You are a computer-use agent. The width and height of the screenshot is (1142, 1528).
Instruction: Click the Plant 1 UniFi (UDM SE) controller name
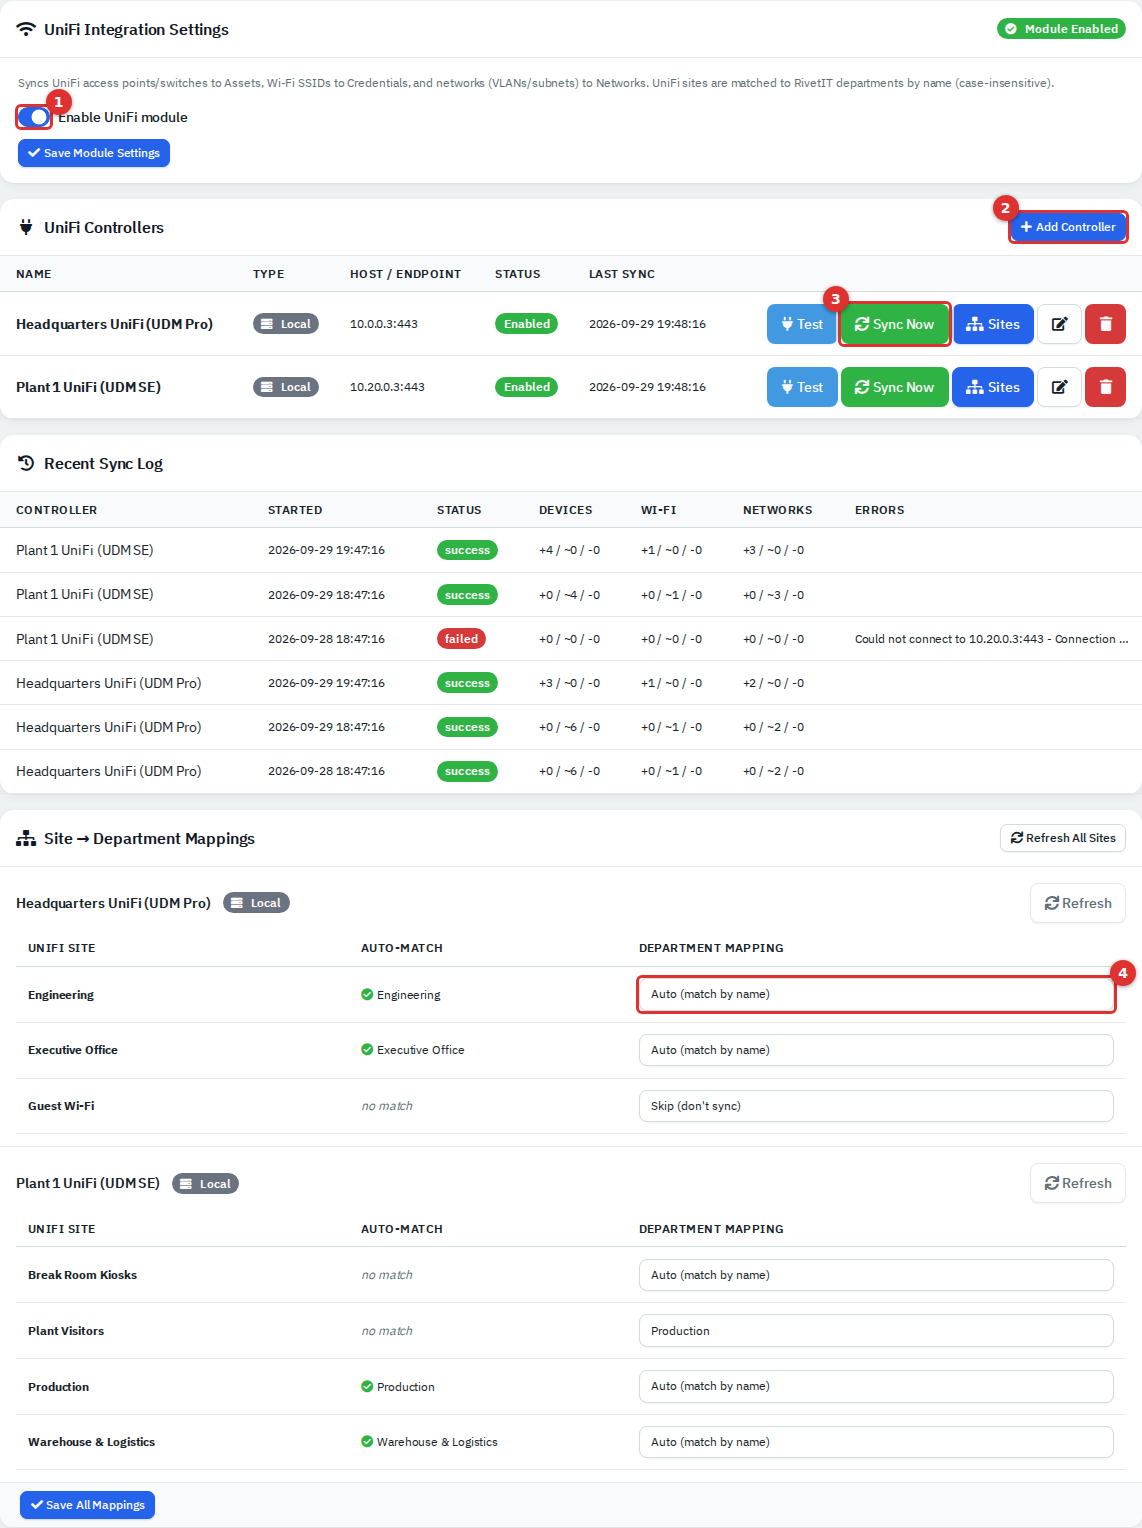point(88,387)
